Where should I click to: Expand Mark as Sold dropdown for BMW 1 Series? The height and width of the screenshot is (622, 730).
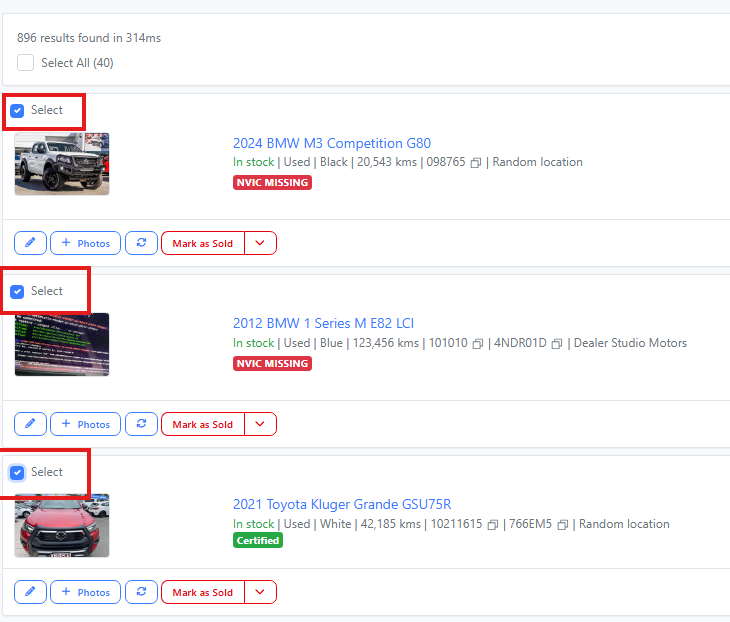point(260,424)
